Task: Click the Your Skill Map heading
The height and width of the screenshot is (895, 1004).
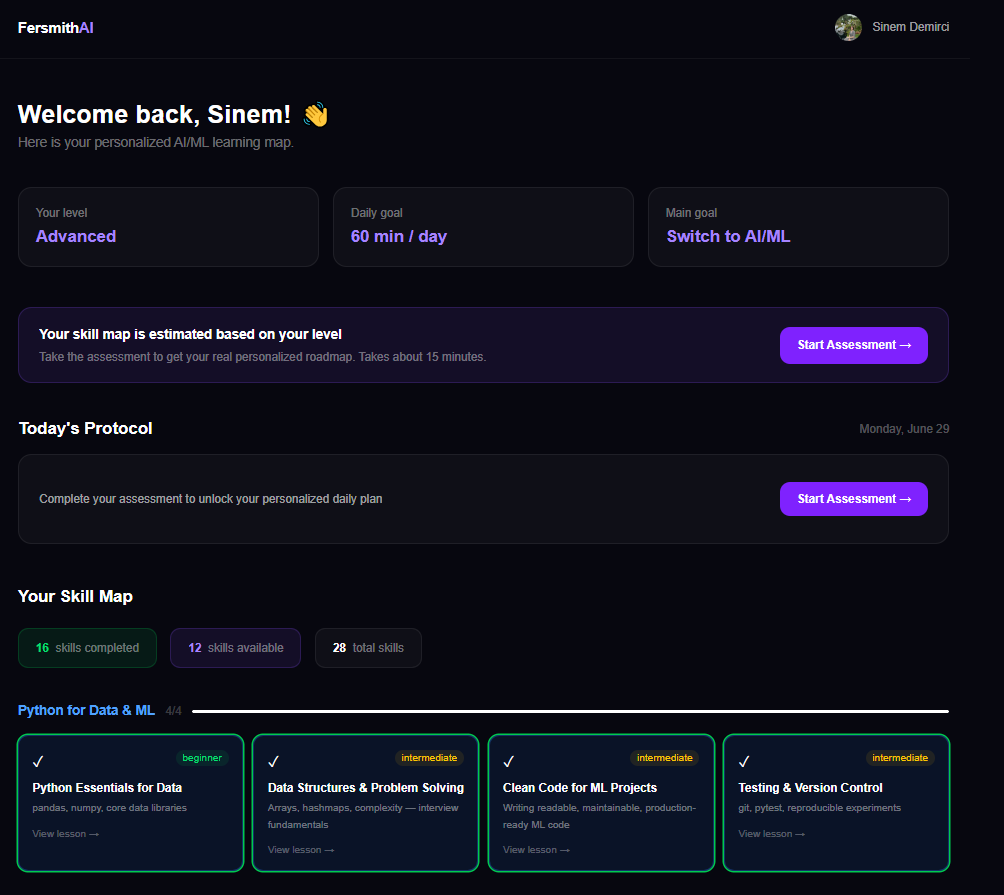Action: [x=76, y=597]
